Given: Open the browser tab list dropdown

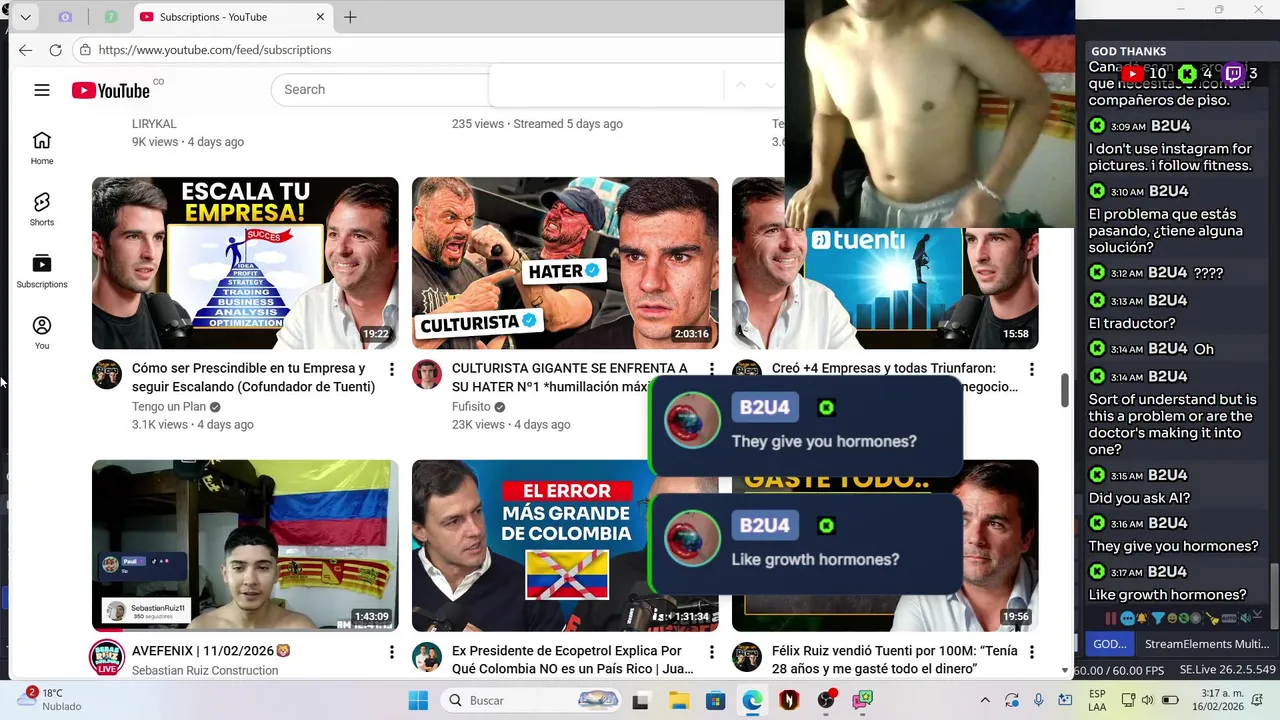Looking at the screenshot, I should [25, 17].
